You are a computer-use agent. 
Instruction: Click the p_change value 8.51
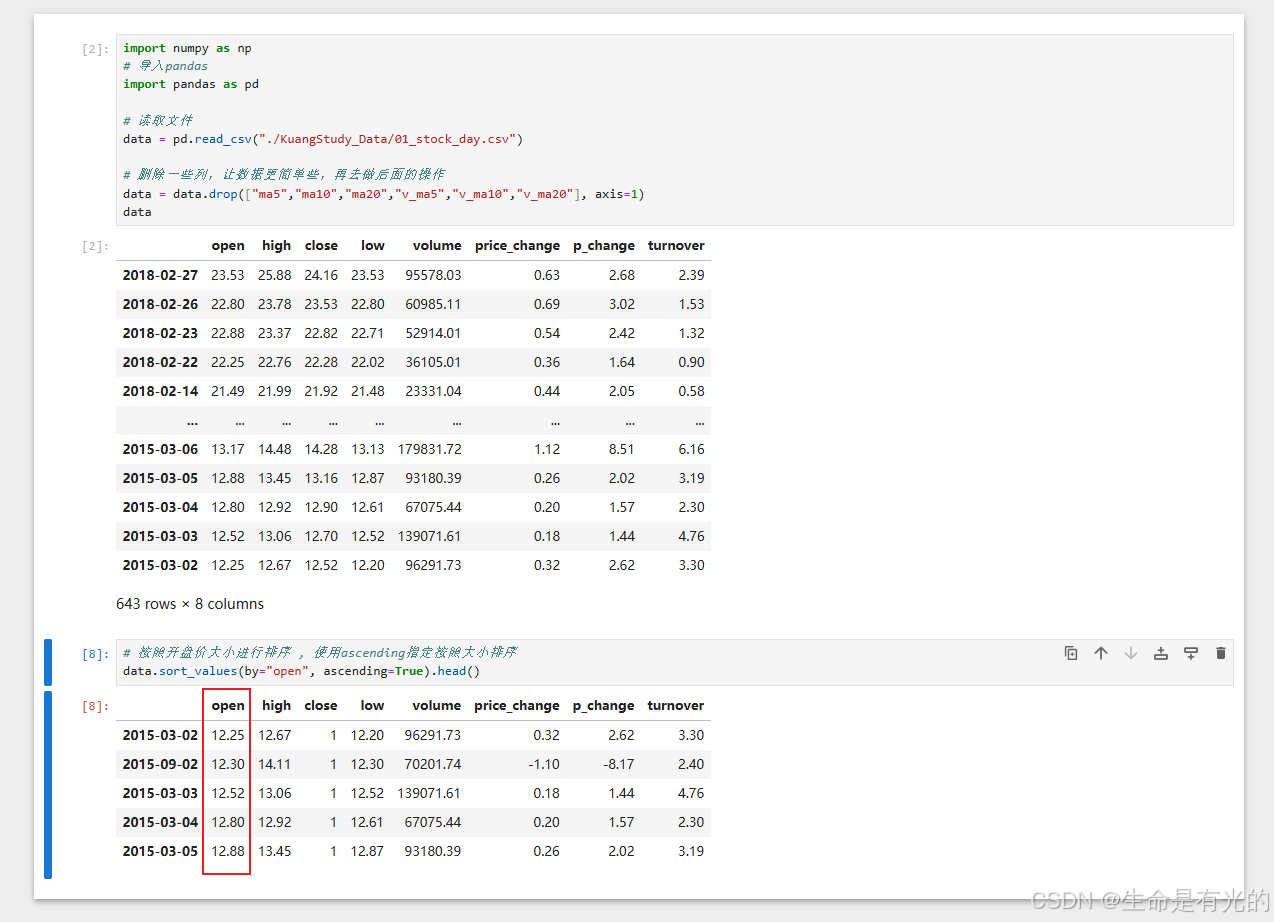[x=621, y=449]
